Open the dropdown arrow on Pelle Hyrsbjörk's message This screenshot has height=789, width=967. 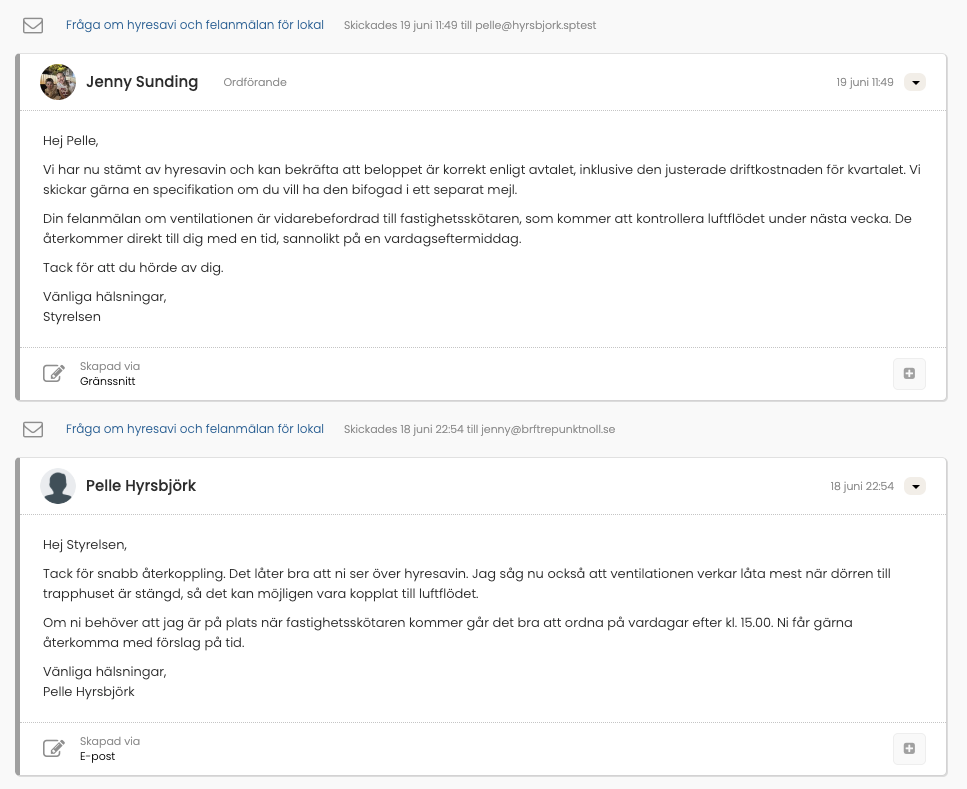point(915,486)
